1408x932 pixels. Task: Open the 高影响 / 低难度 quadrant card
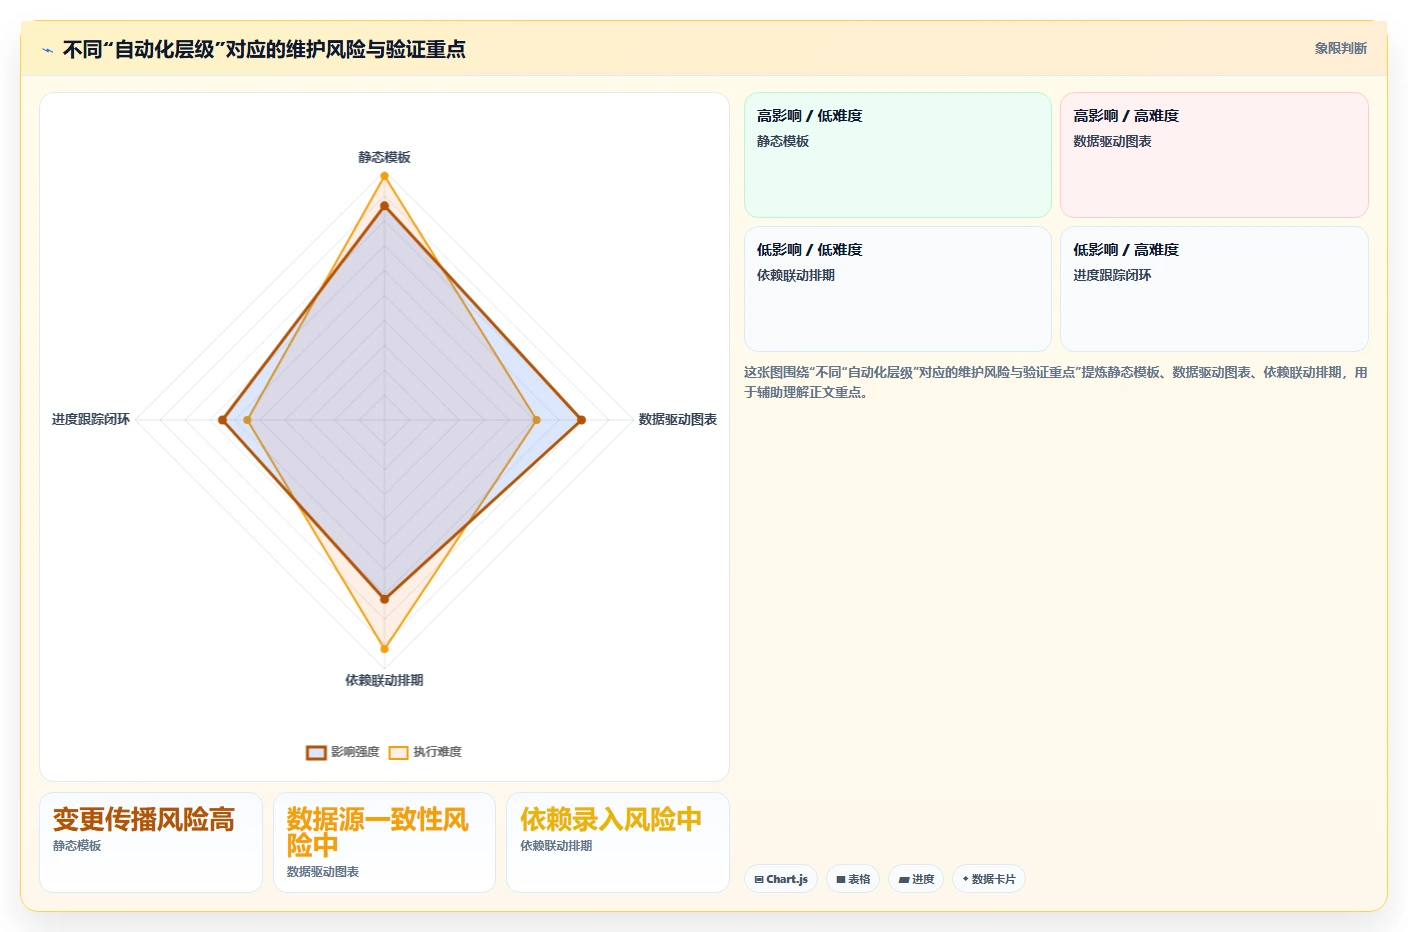898,155
